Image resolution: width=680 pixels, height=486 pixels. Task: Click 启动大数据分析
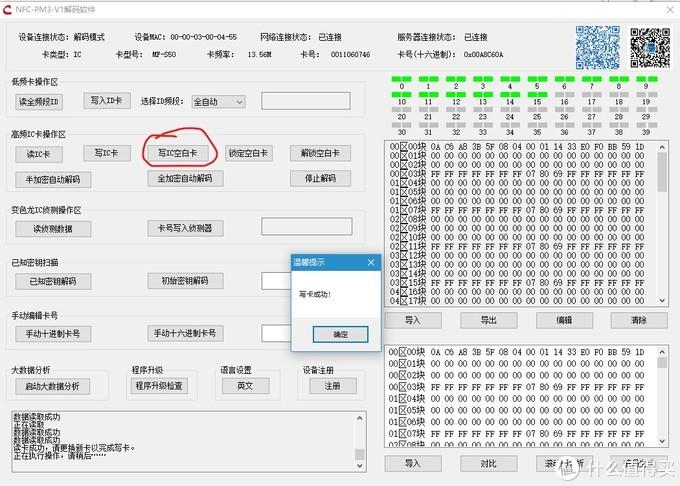point(52,386)
